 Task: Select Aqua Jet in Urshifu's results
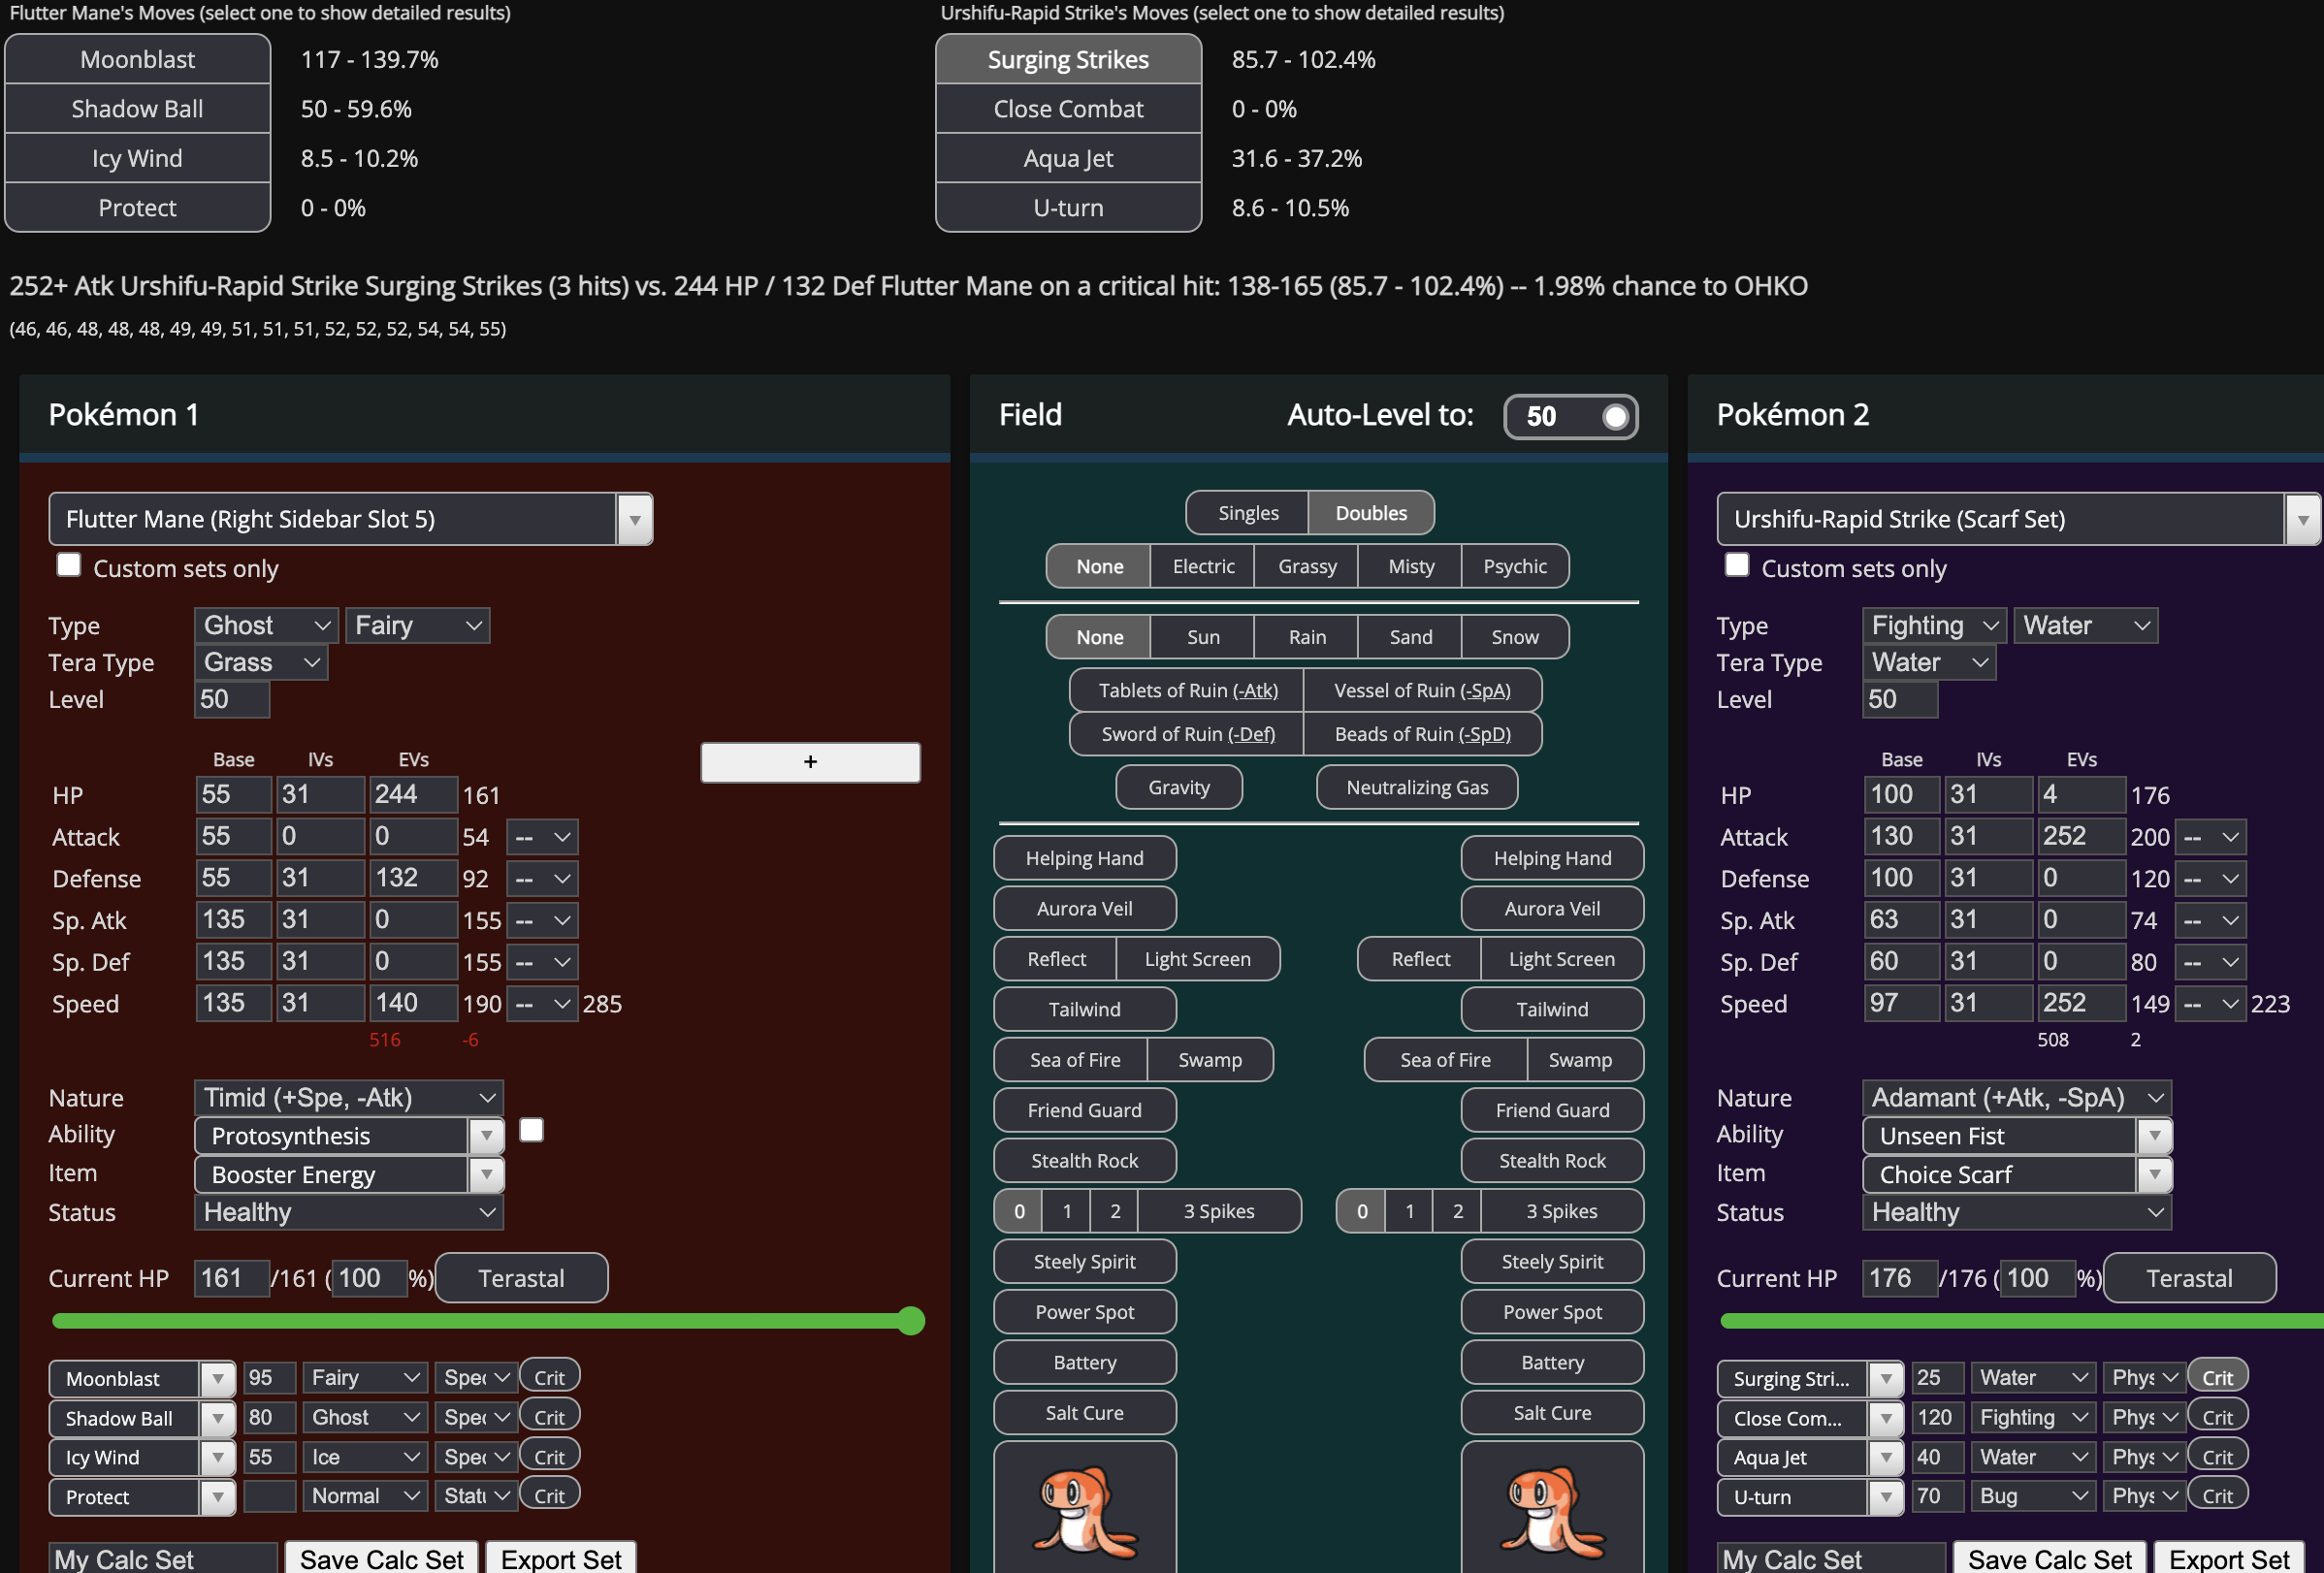click(x=1068, y=158)
